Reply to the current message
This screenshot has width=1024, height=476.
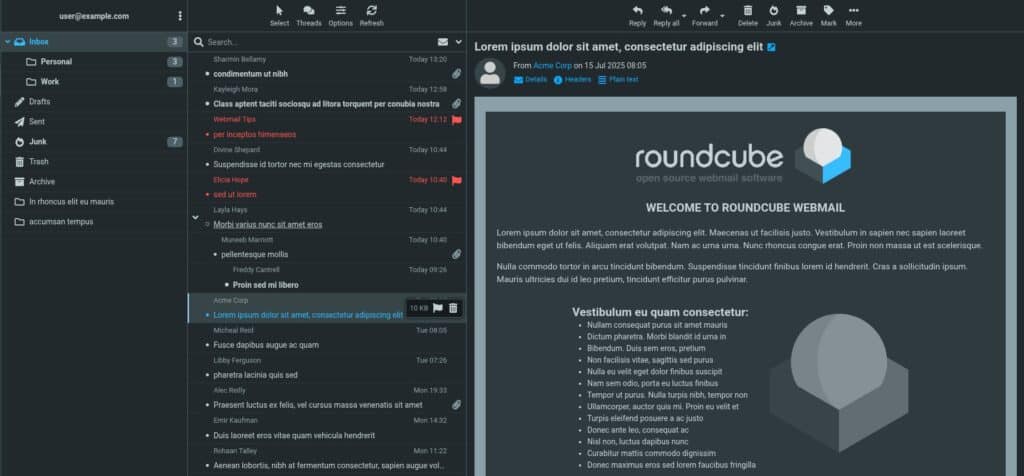coord(637,16)
